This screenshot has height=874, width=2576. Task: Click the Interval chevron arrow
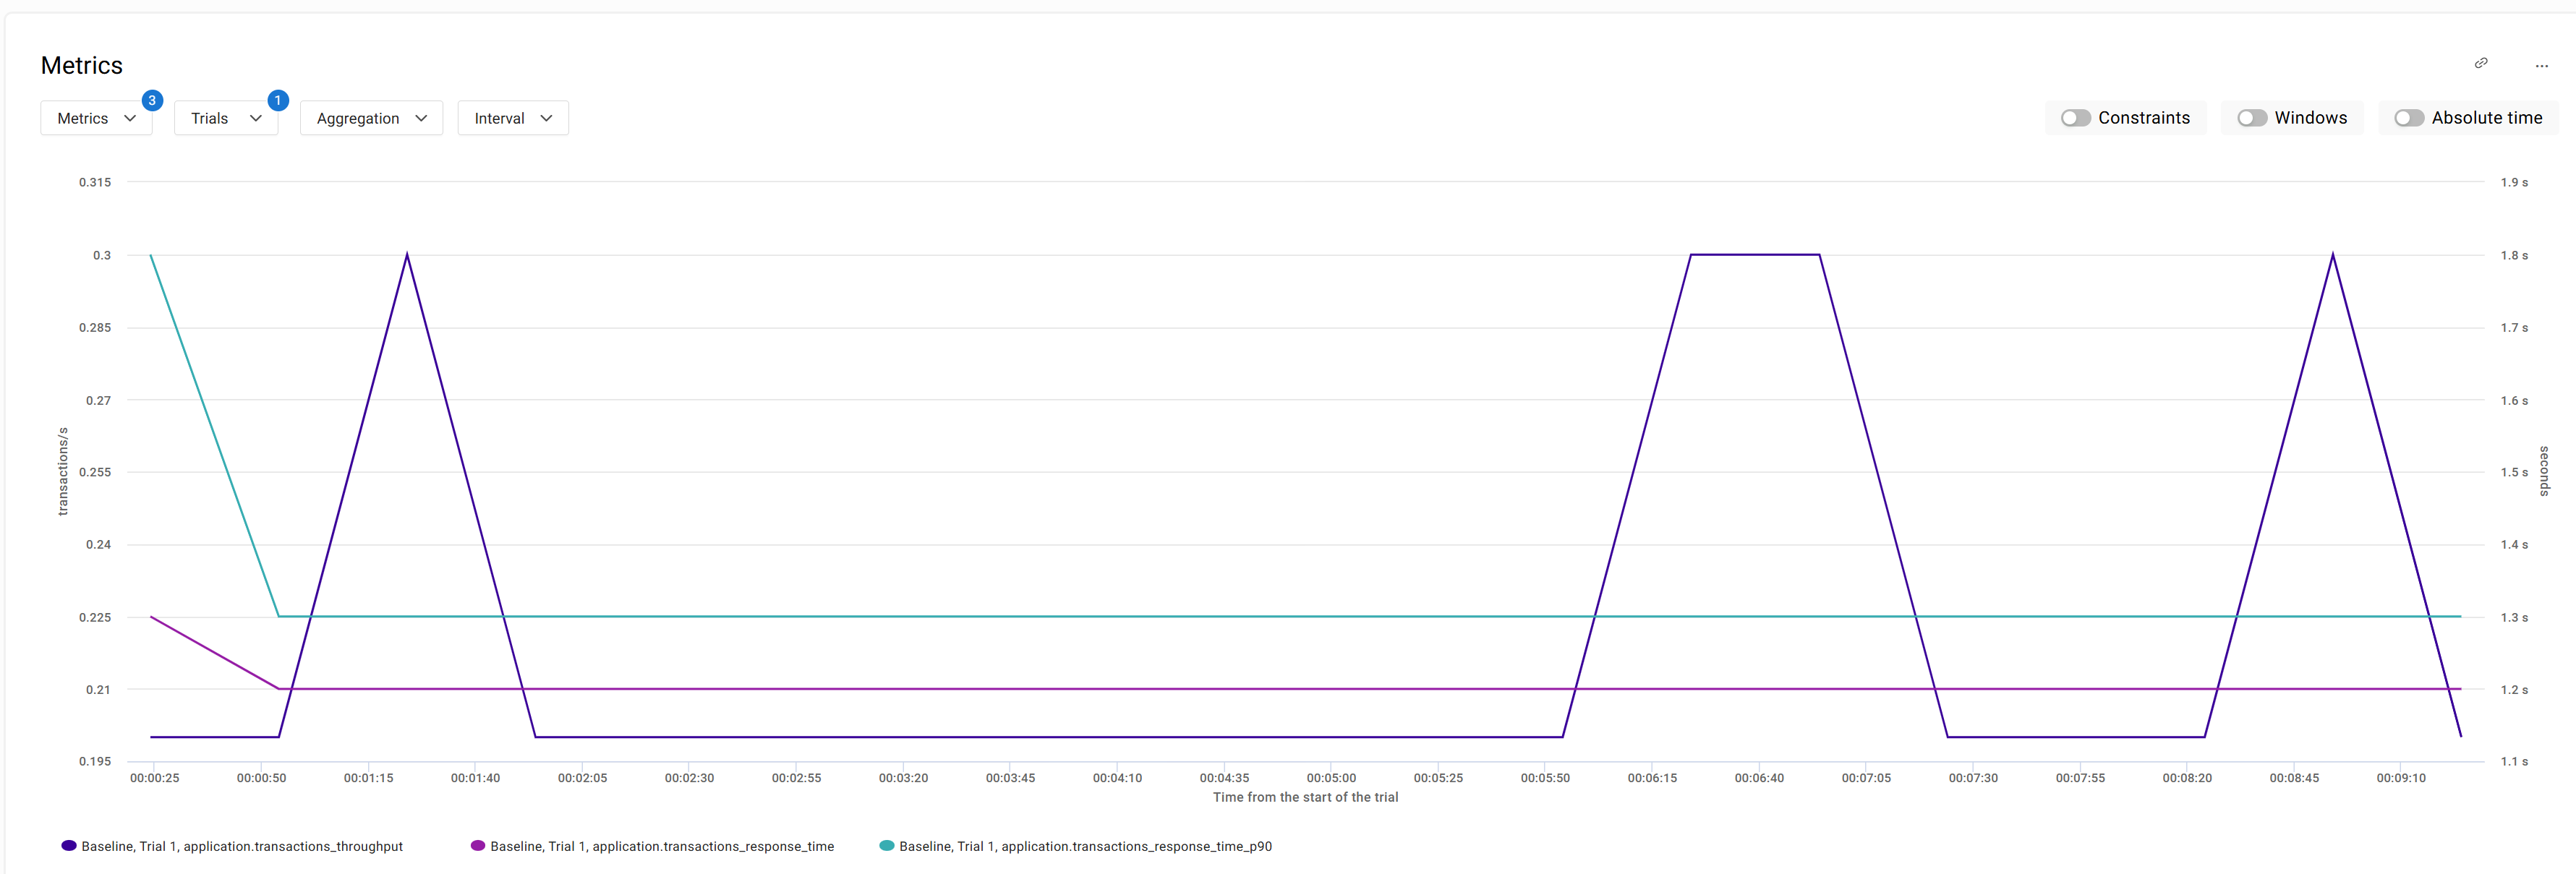point(546,118)
